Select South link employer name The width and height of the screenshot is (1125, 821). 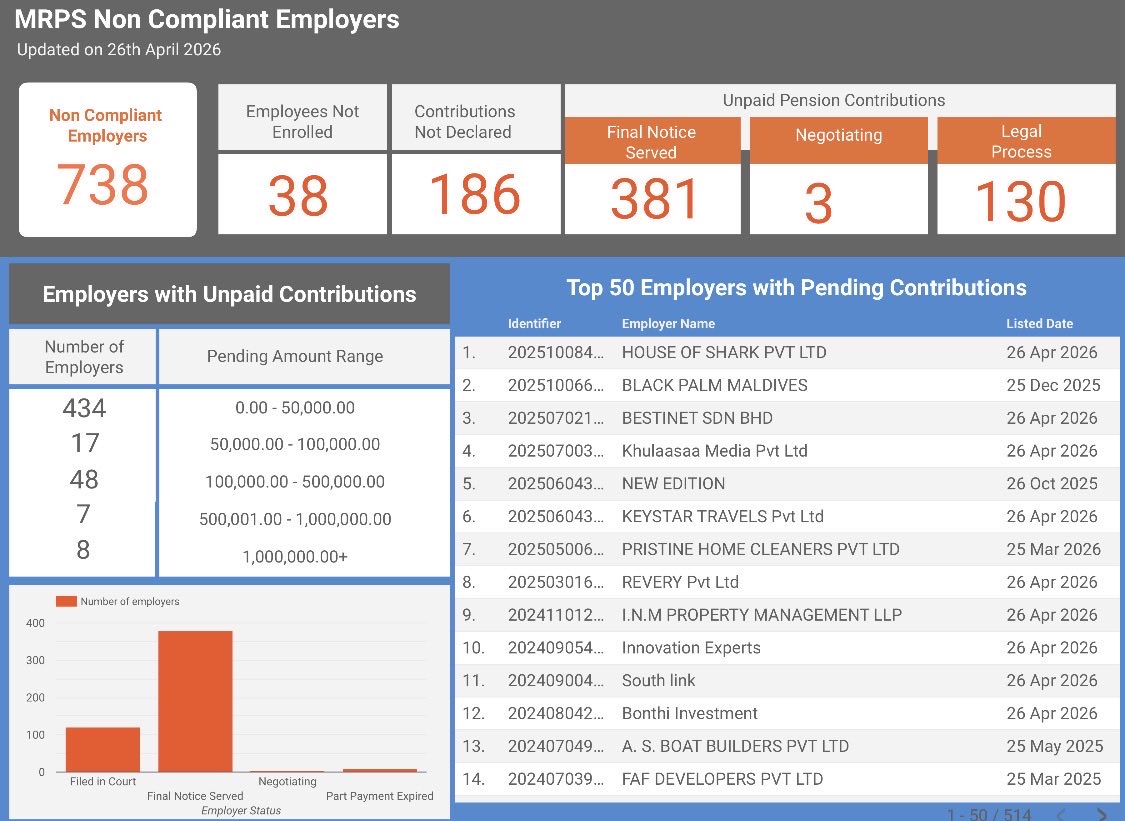click(659, 680)
